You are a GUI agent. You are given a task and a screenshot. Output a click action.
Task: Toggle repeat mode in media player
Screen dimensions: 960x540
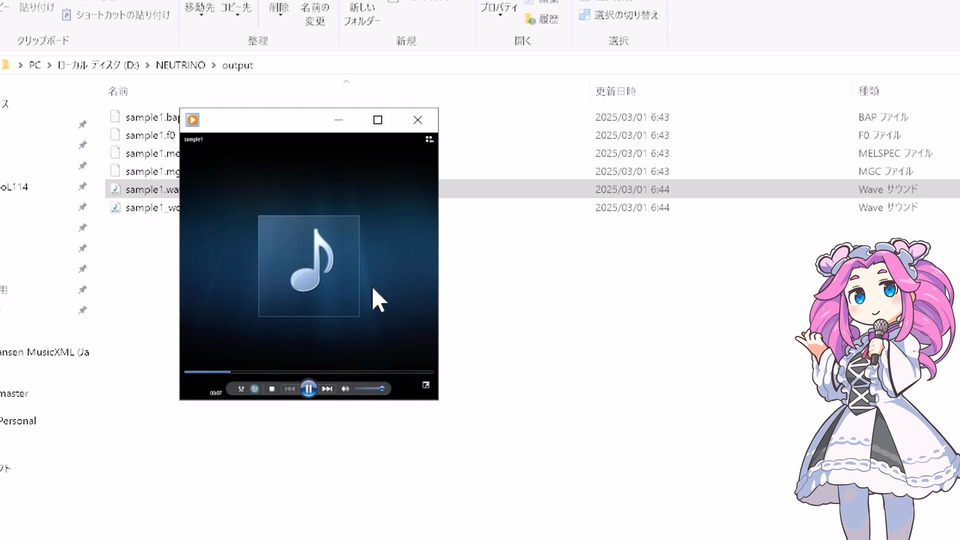(x=255, y=389)
